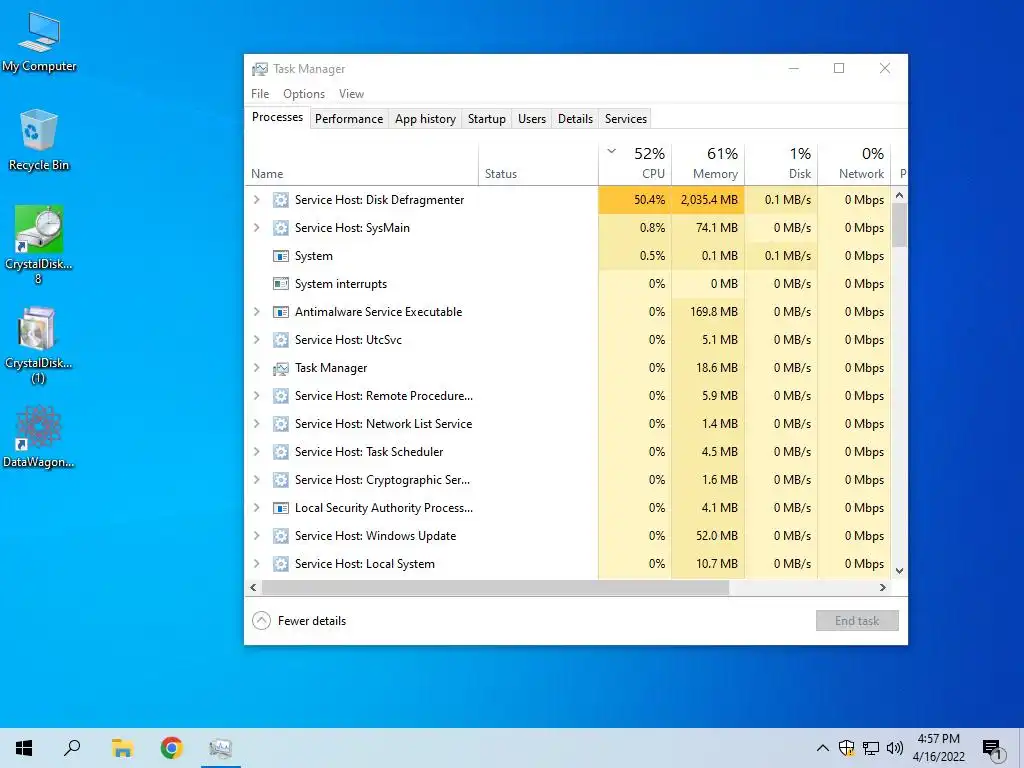Switch to the Services tab

pos(626,119)
